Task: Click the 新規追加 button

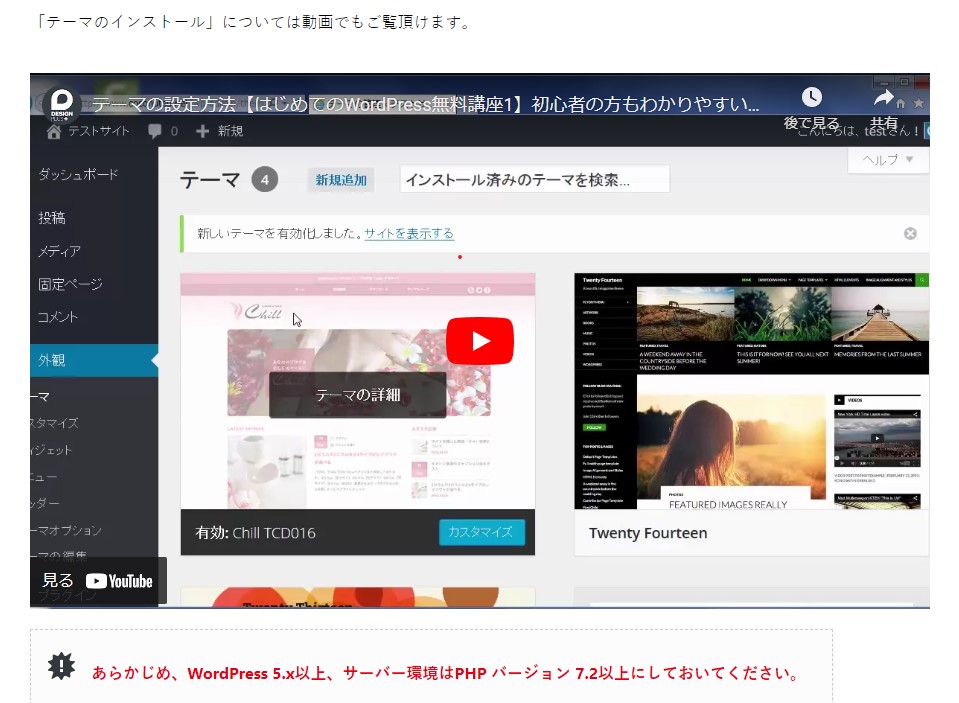Action: click(x=341, y=180)
